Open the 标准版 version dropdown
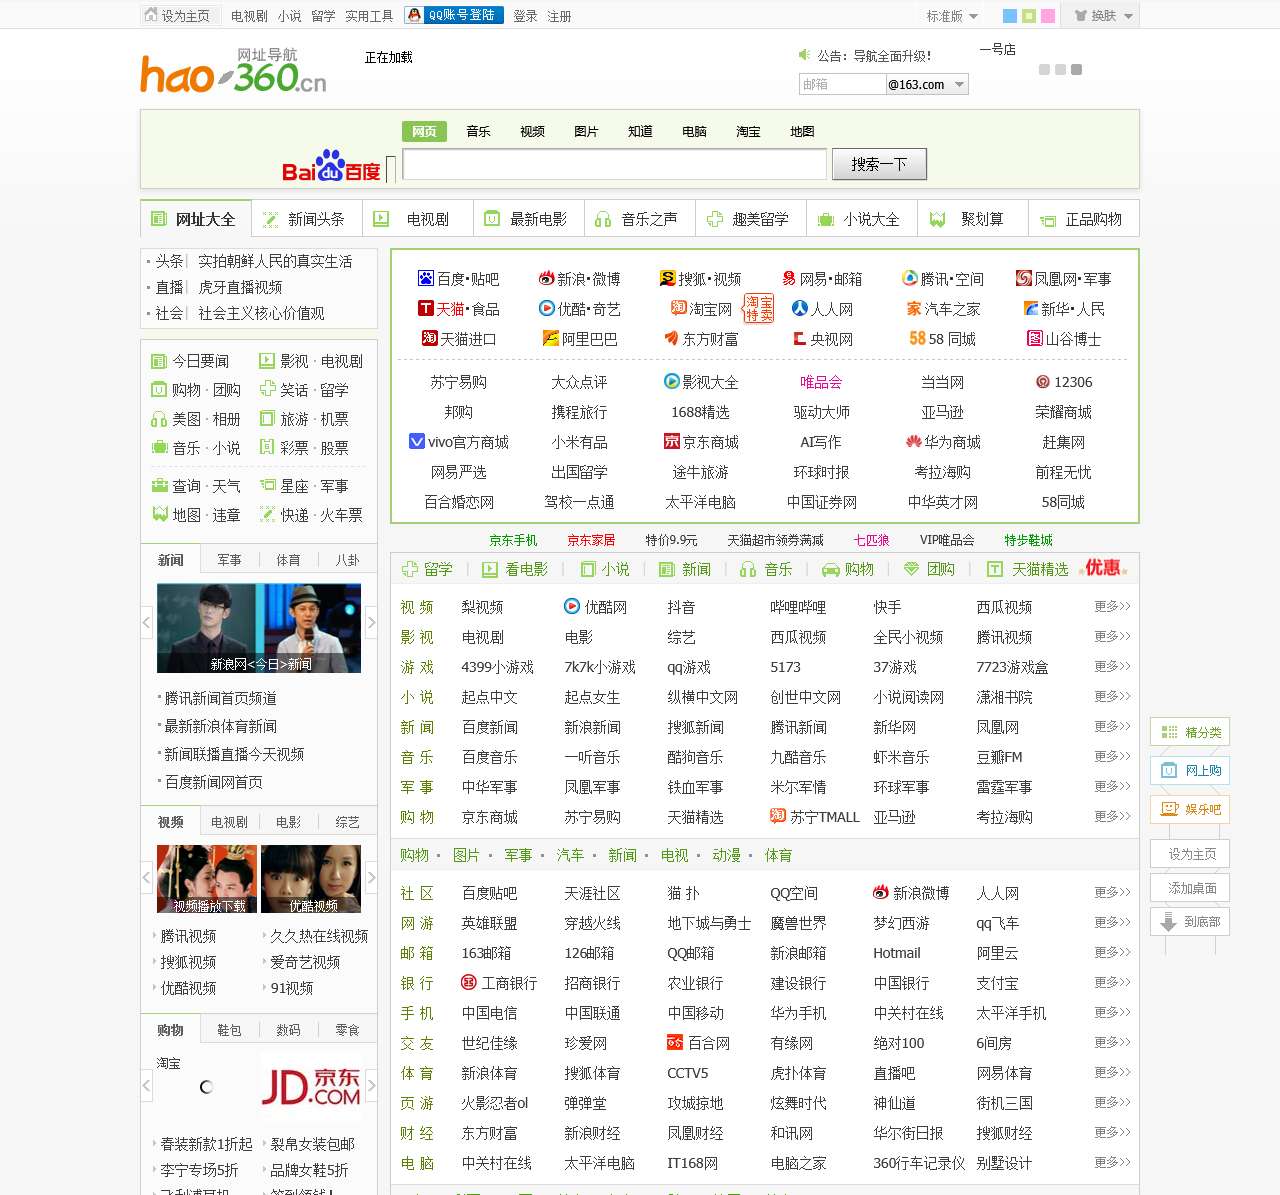 pos(952,16)
